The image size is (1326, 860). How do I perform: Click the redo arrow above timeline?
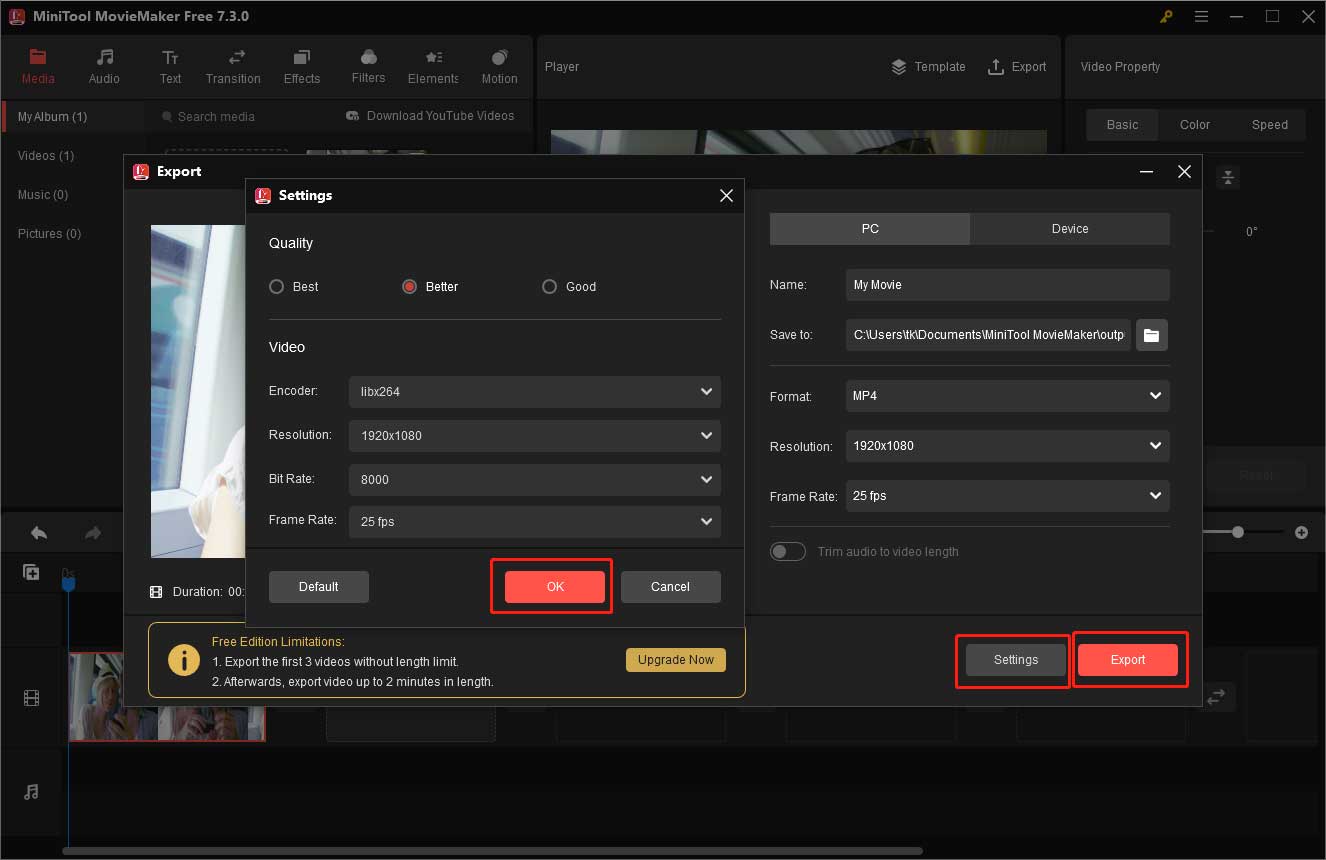[x=93, y=533]
